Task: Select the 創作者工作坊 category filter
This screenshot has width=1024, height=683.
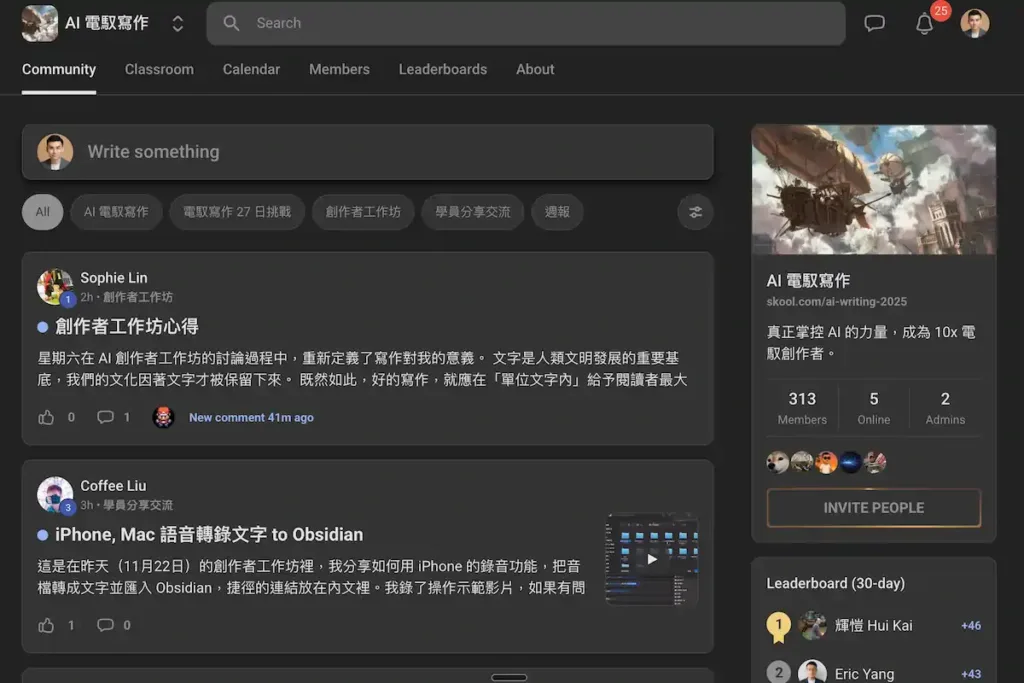Action: [363, 212]
